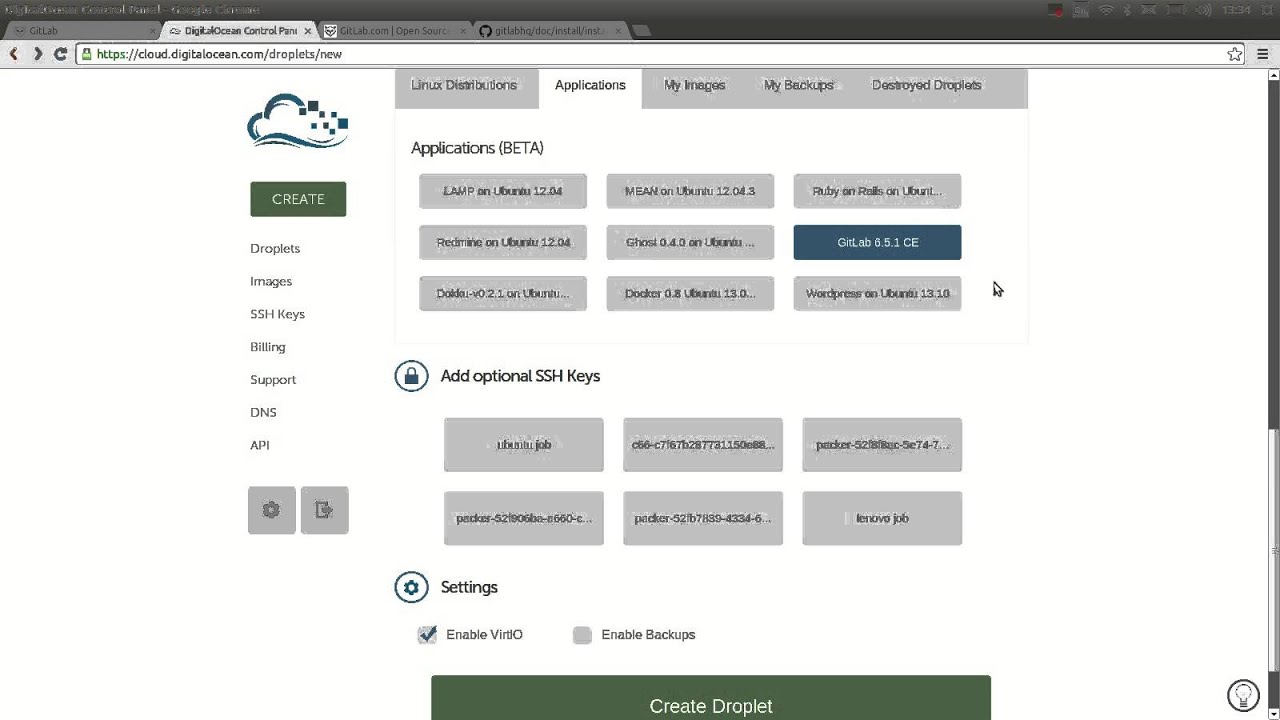1280x720 pixels.
Task: Add packer-52fb7839 SSH key
Action: coord(703,518)
